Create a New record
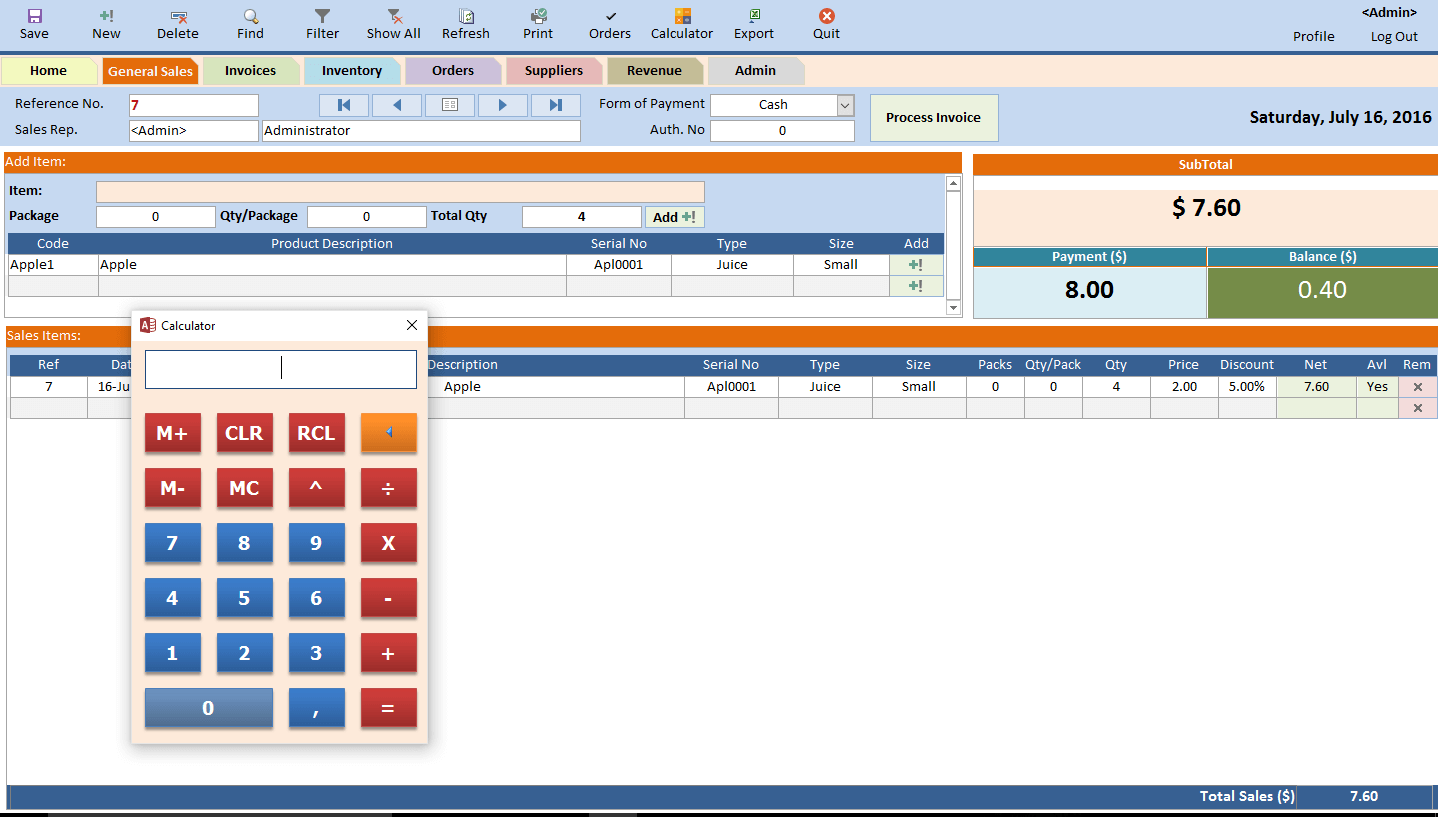The image size is (1438, 817). pos(105,22)
